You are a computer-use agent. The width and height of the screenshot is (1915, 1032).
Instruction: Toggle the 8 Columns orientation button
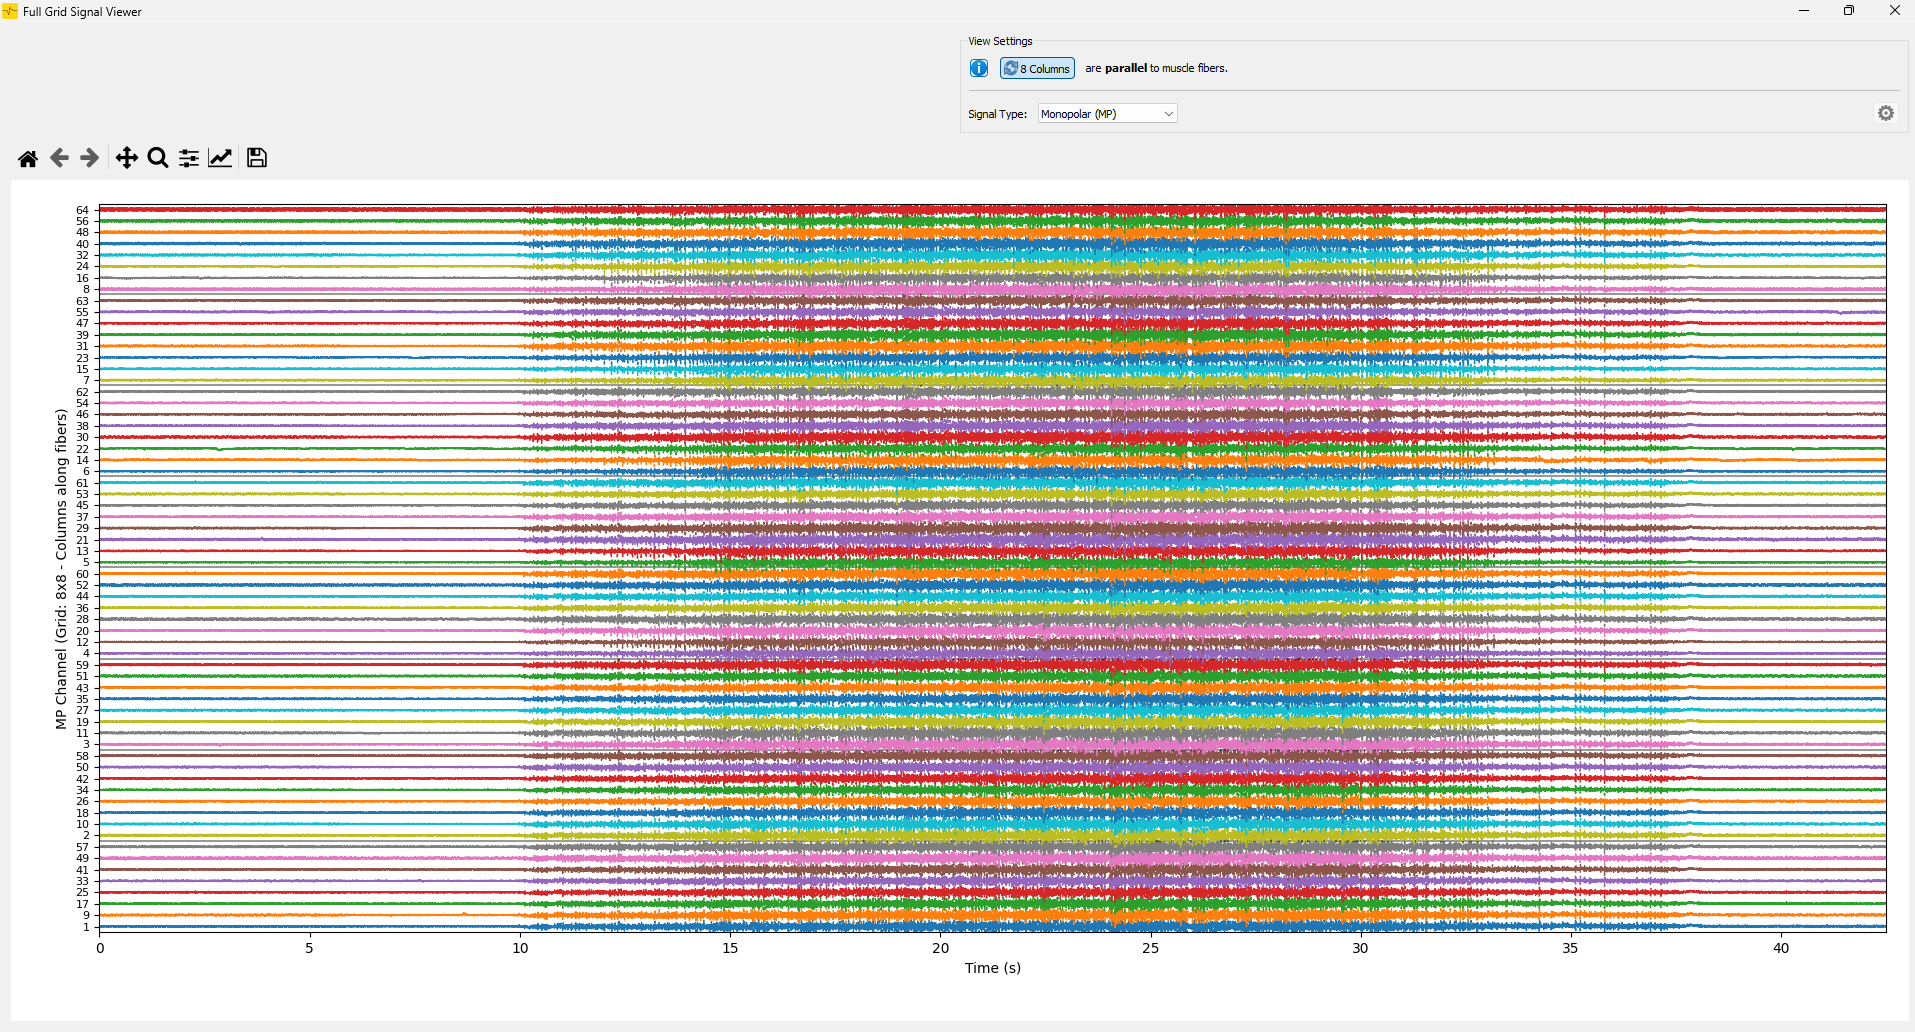[x=1037, y=68]
